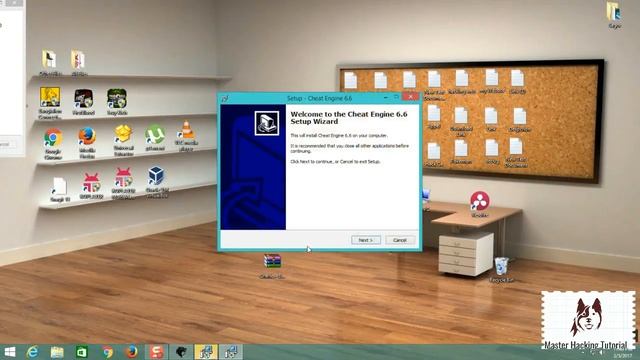Select the yellow game shortcut on shelf
Viewport: 640px width, 360px height.
click(x=50, y=103)
